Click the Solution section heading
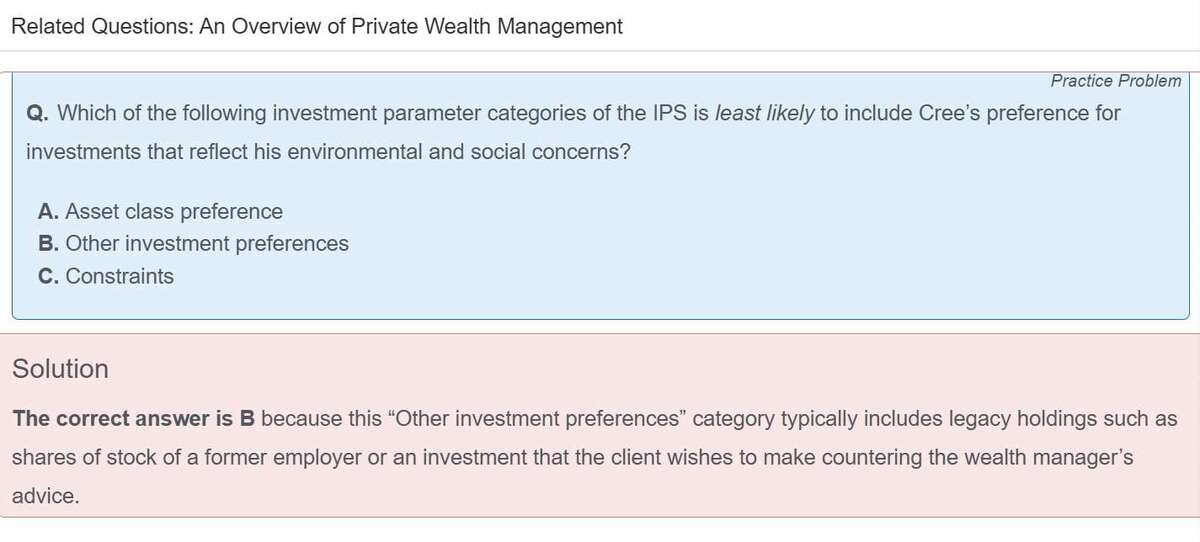Screen dimensions: 1200x542 tap(60, 369)
